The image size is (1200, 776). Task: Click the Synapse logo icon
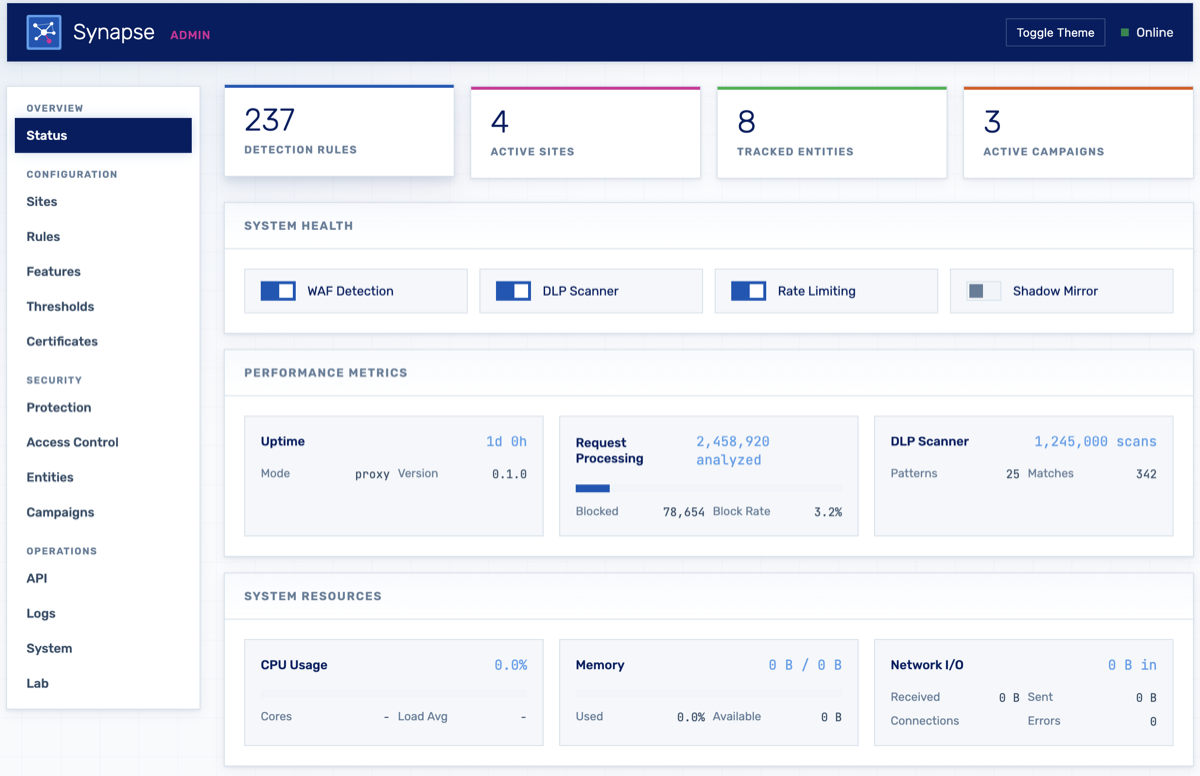click(43, 31)
